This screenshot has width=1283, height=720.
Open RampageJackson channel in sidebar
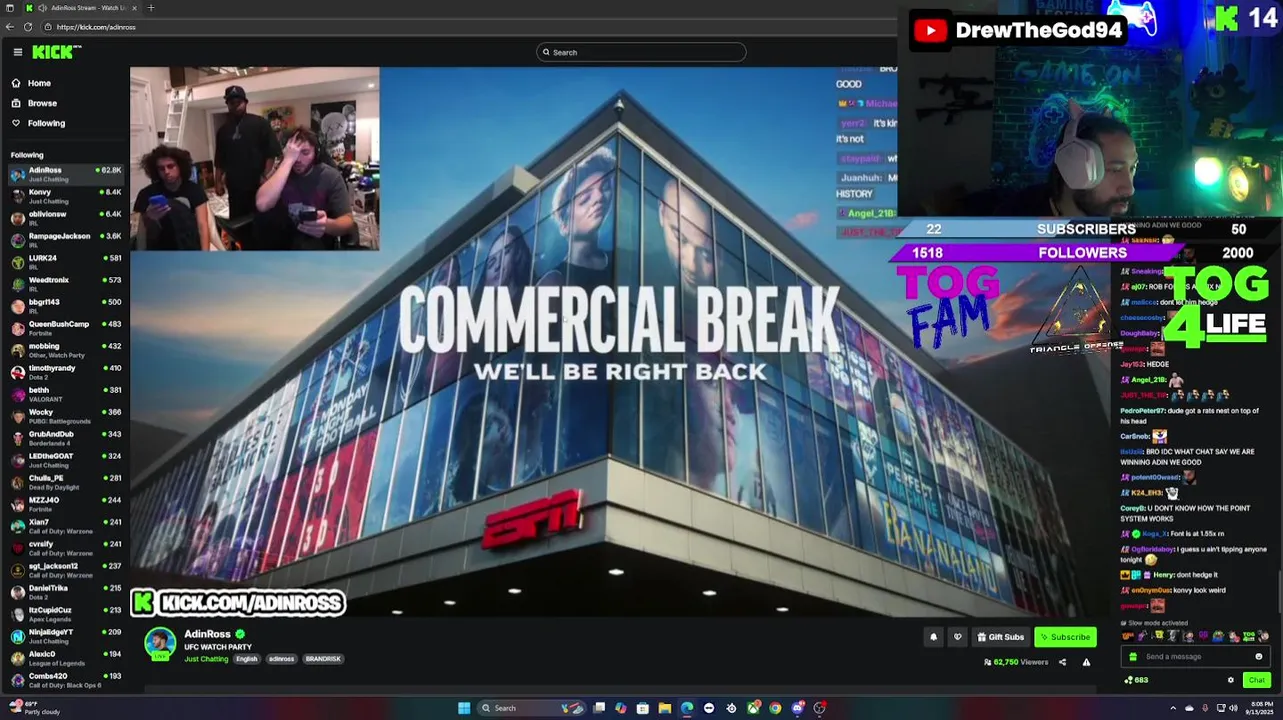pyautogui.click(x=65, y=240)
